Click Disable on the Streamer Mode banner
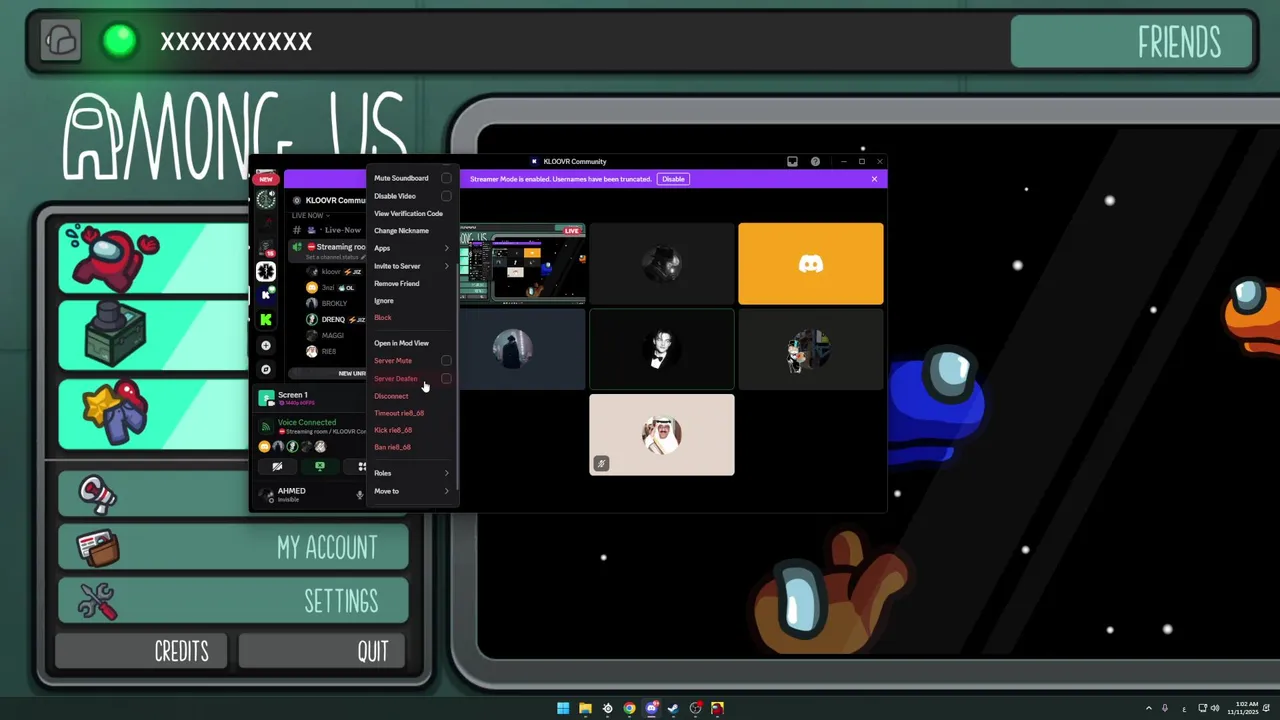 tap(673, 179)
